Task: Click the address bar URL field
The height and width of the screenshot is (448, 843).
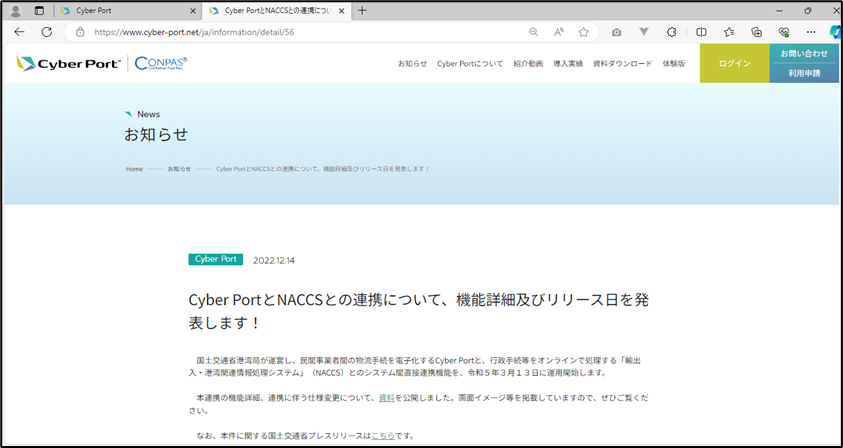Action: click(300, 32)
